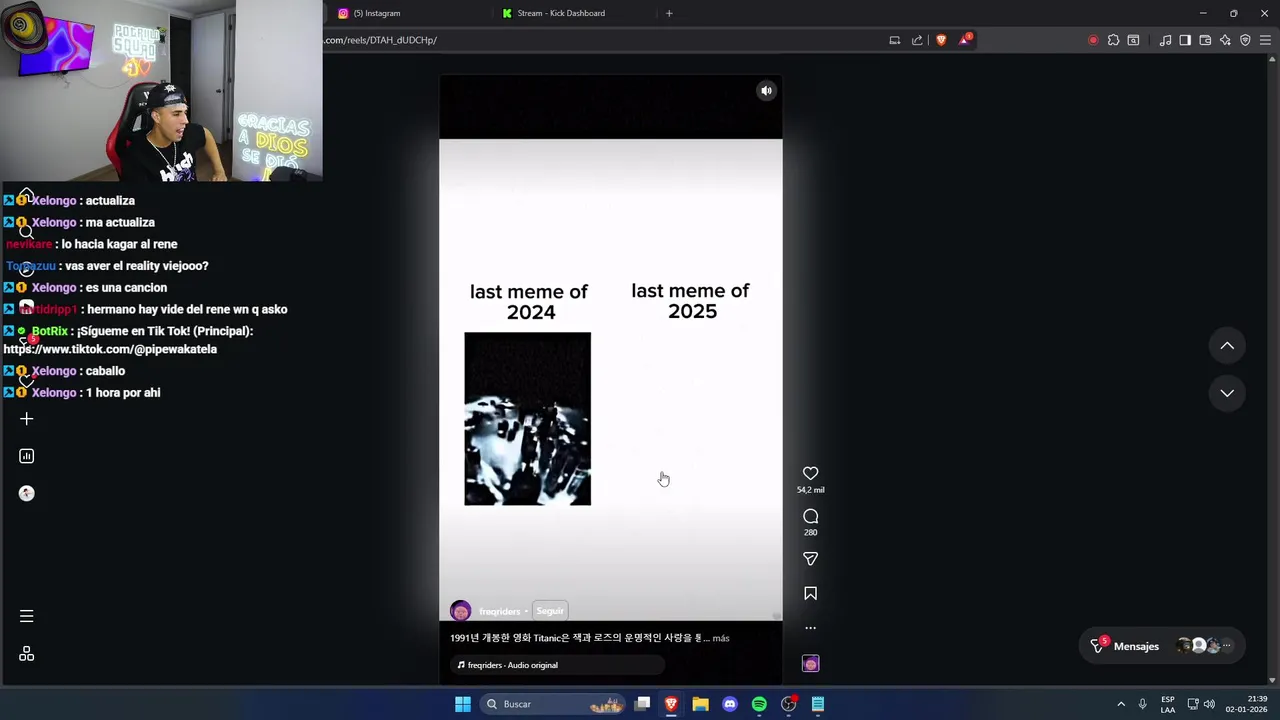Viewport: 1280px width, 720px height.
Task: Open the media control music note icon
Action: [x=1165, y=40]
